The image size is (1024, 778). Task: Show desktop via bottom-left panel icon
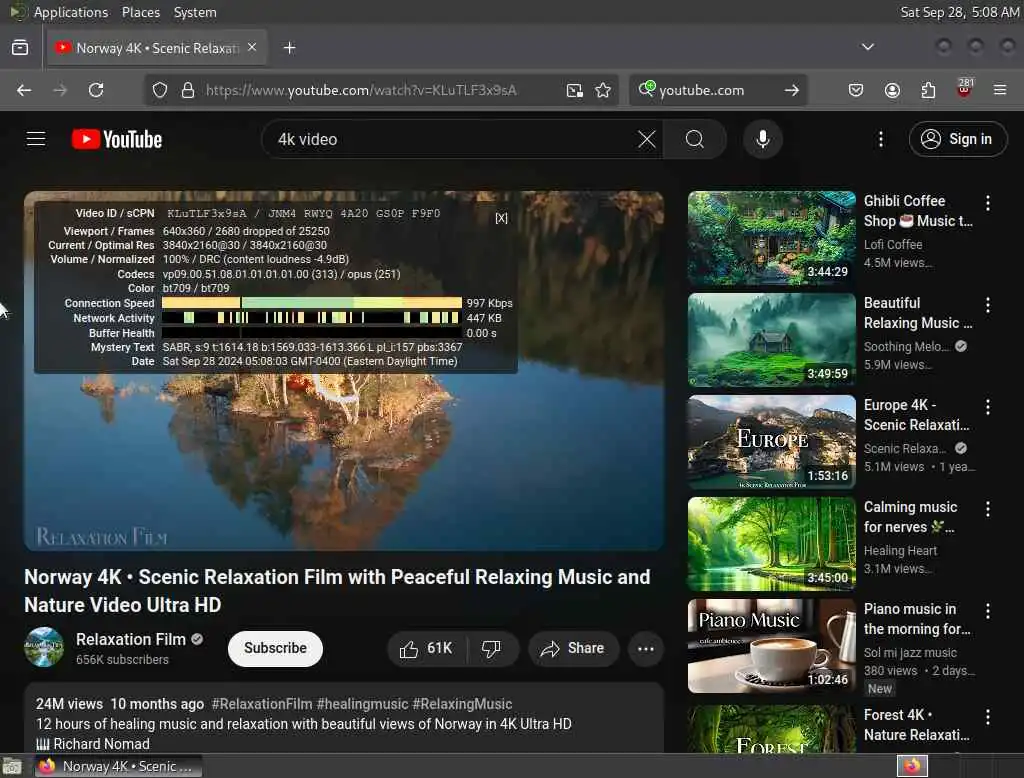point(12,766)
